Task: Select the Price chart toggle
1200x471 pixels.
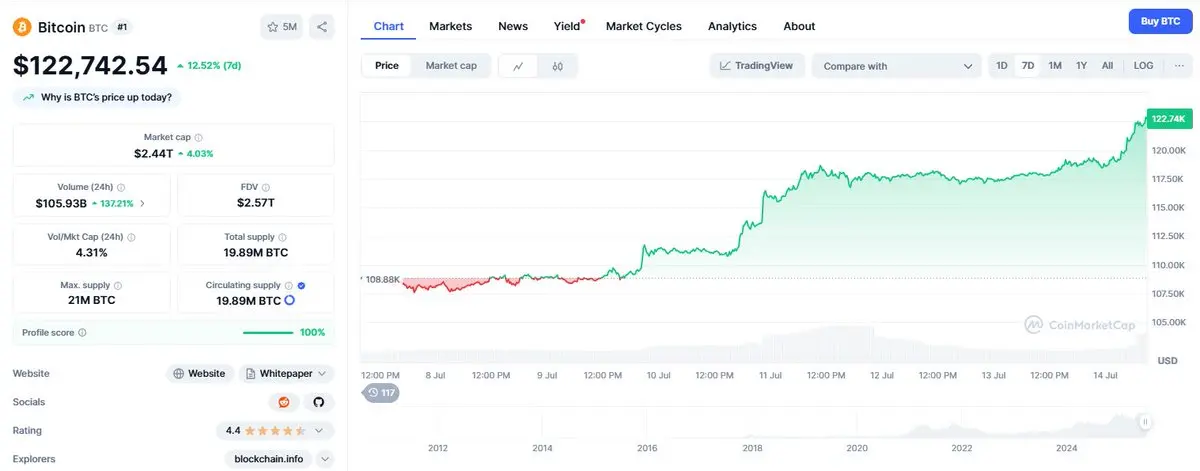Action: [387, 66]
